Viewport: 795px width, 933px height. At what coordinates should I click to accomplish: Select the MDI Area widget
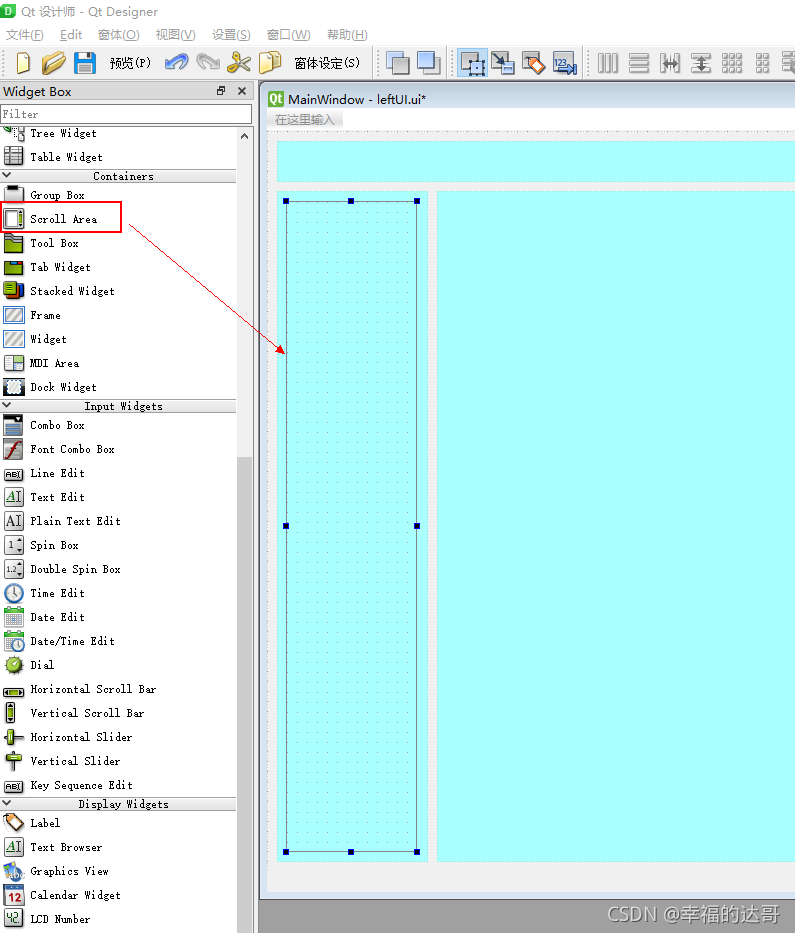coord(54,363)
